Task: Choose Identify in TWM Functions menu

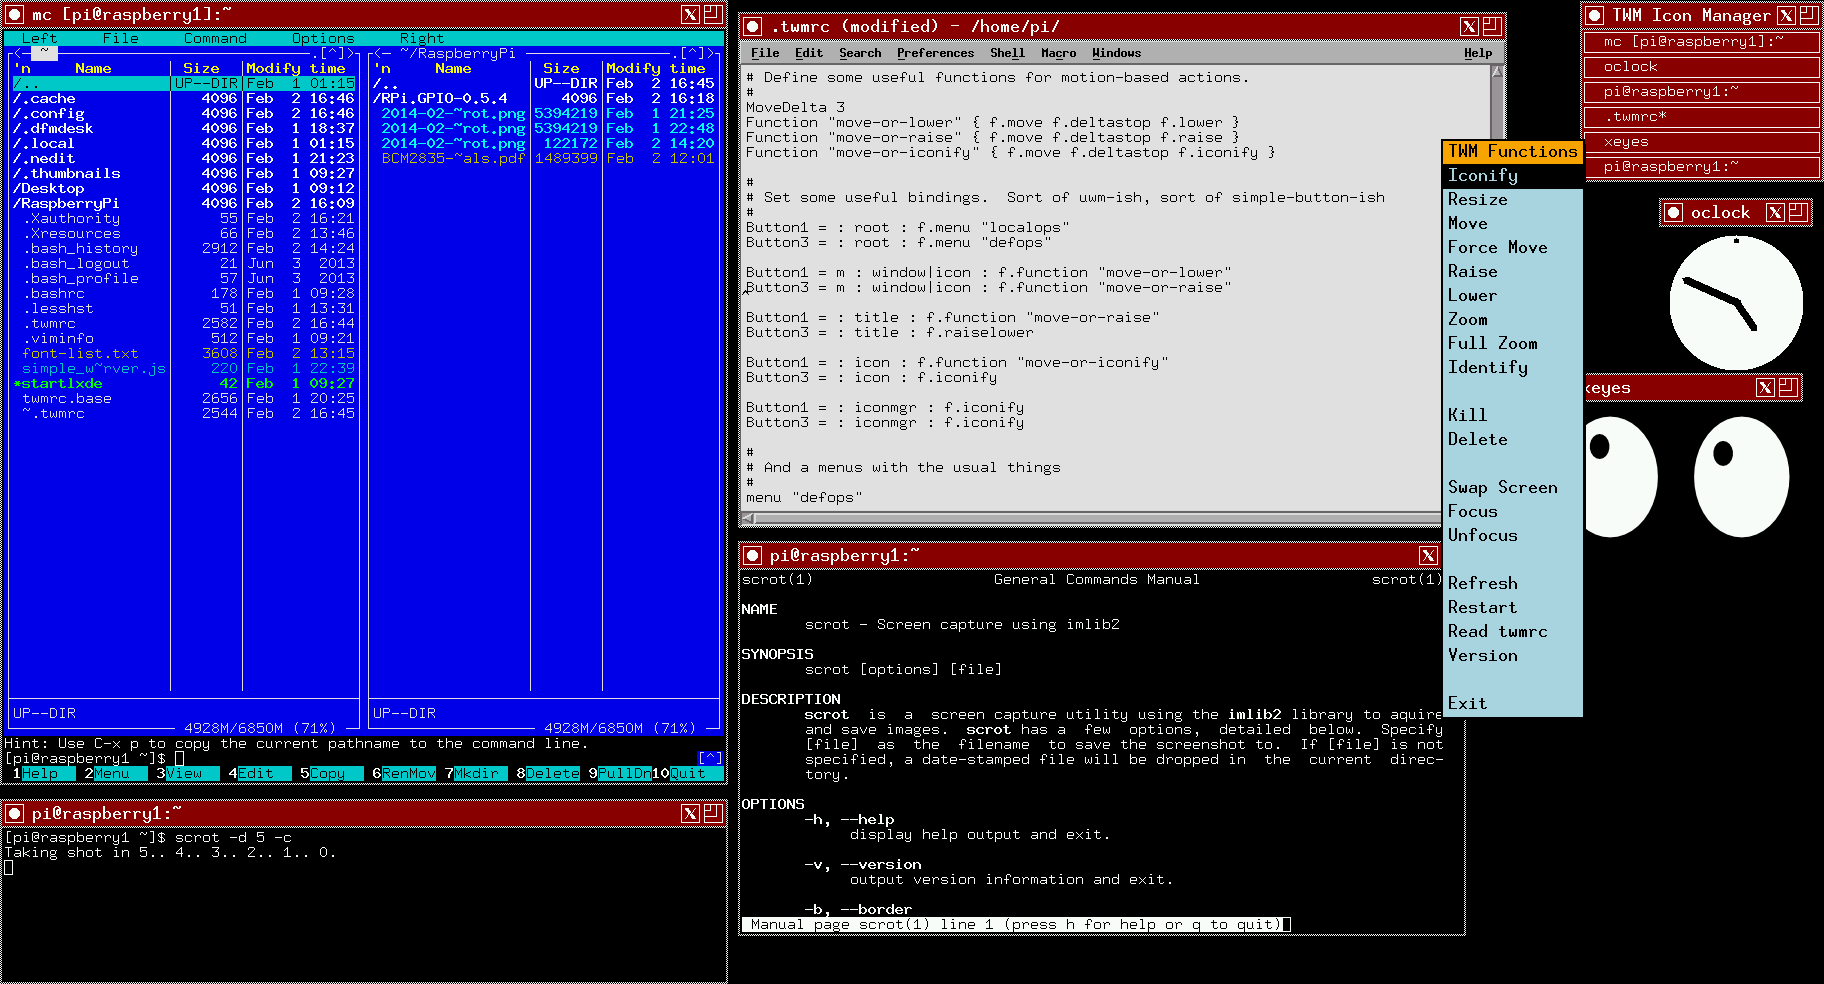Action: pos(1512,367)
